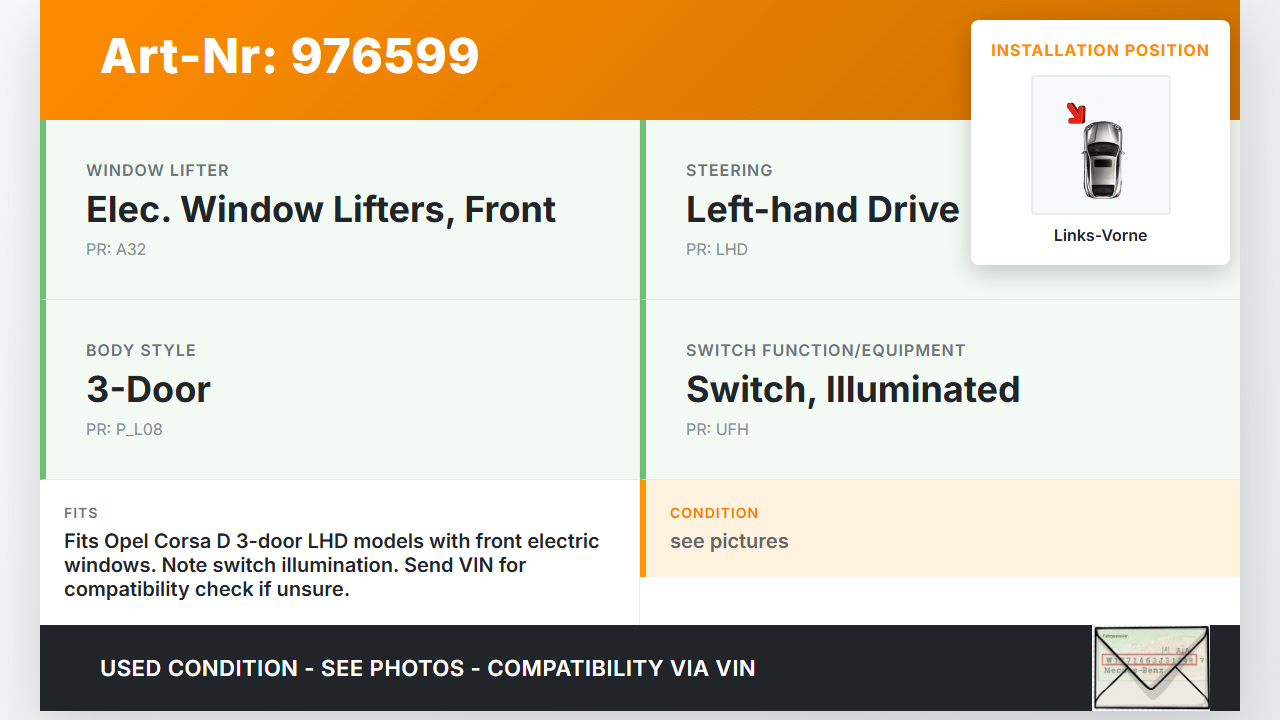Click the Fits Opel Corsa D description text
Viewport: 1280px width, 720px height.
point(331,565)
